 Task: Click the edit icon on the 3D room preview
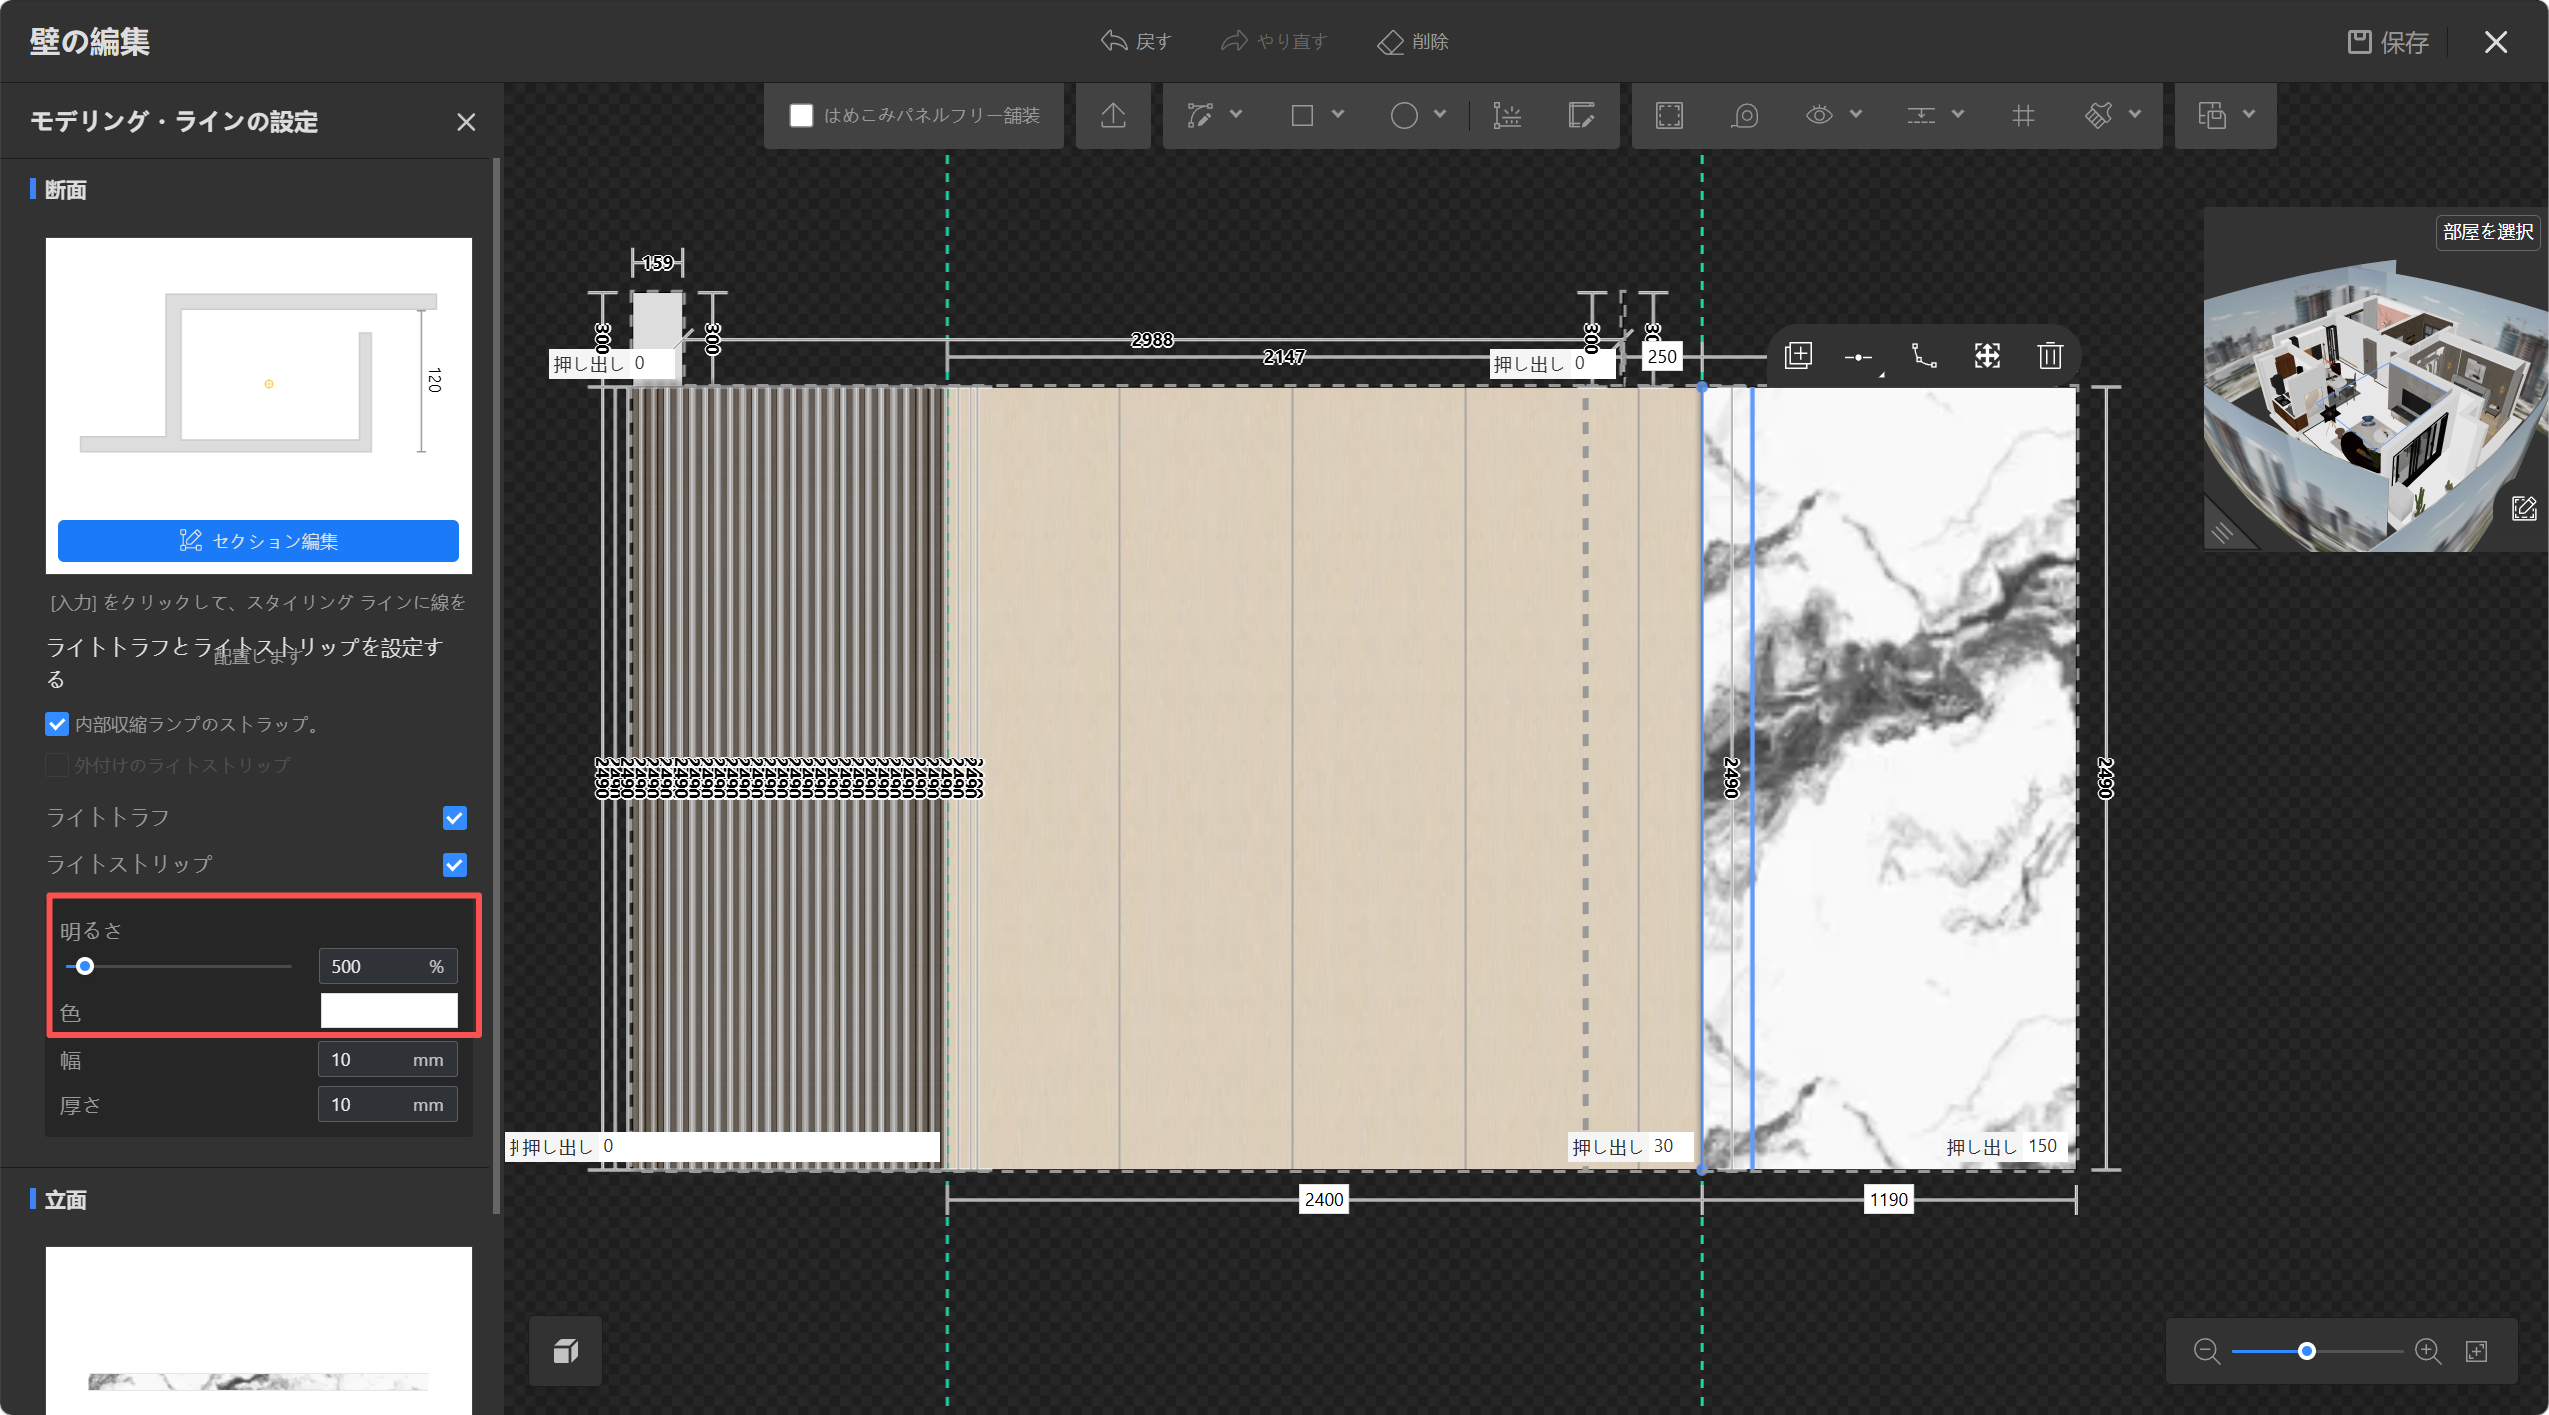(2523, 509)
